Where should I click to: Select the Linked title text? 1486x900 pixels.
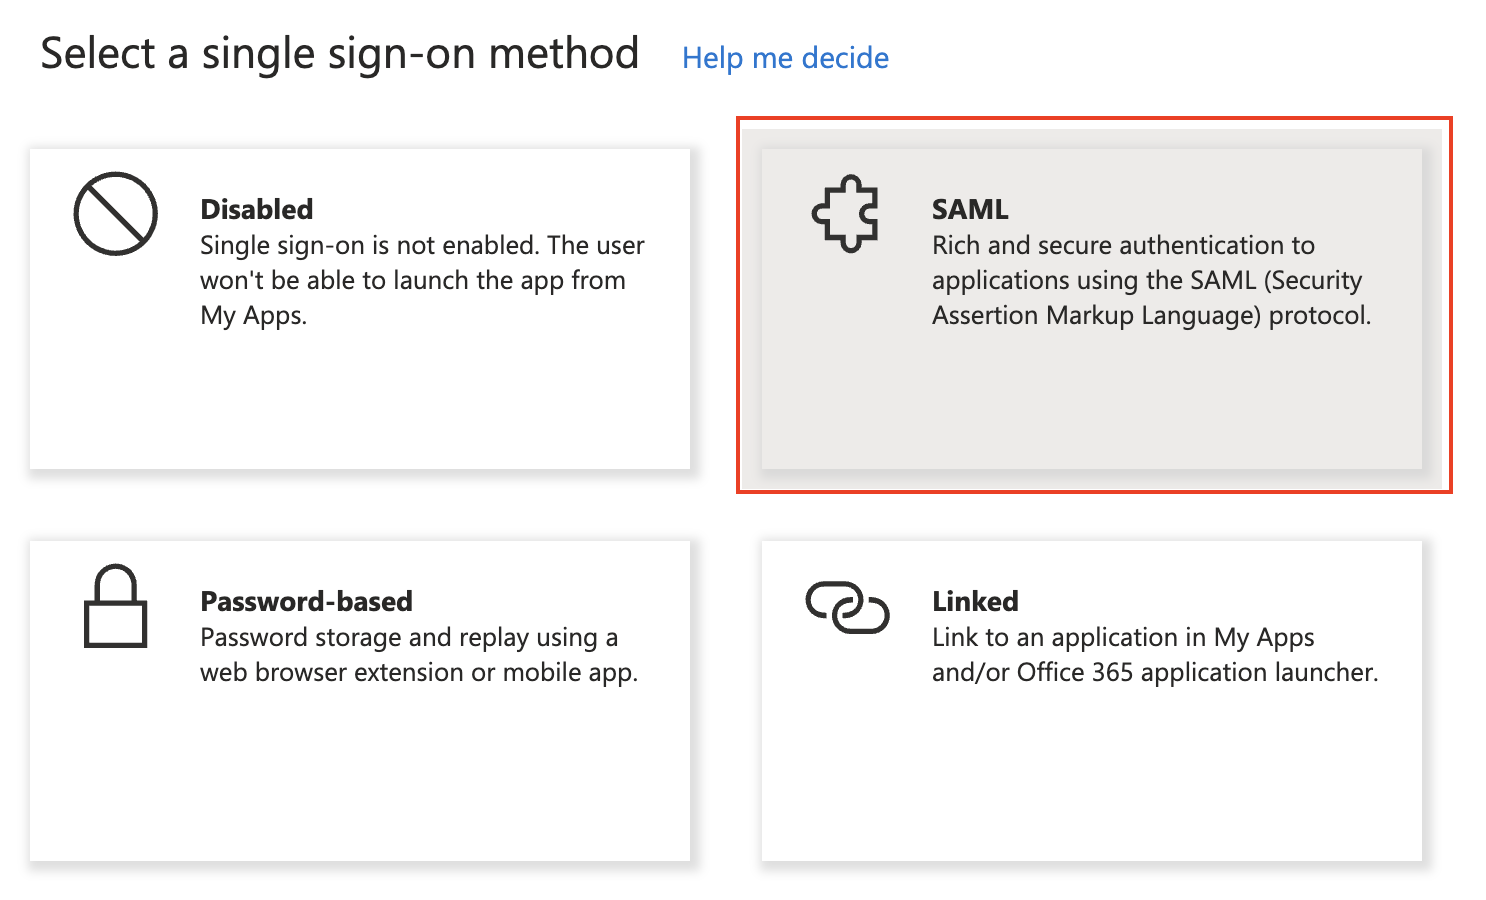pyautogui.click(x=975, y=601)
